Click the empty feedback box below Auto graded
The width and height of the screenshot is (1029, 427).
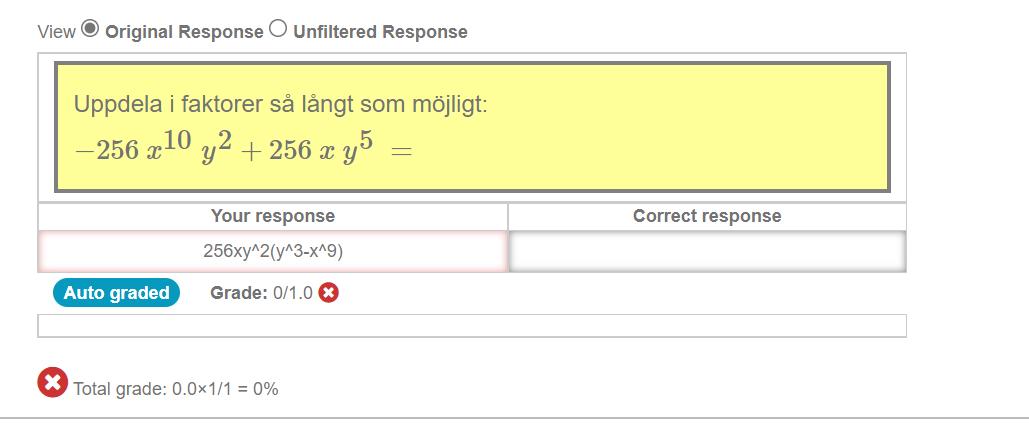click(472, 326)
